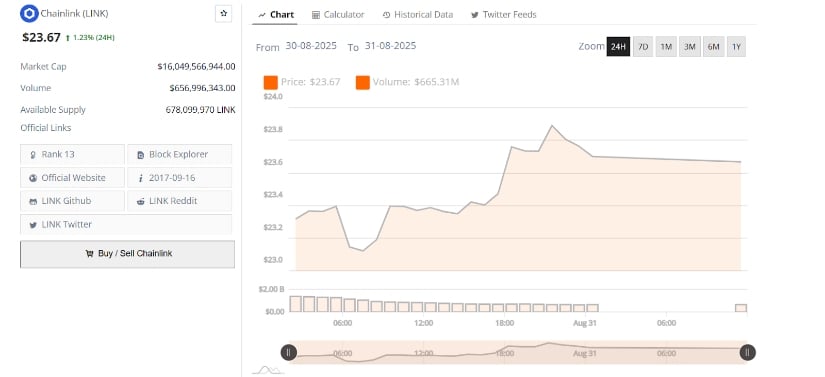Click the 2017-09-16 launch date button

pos(179,178)
